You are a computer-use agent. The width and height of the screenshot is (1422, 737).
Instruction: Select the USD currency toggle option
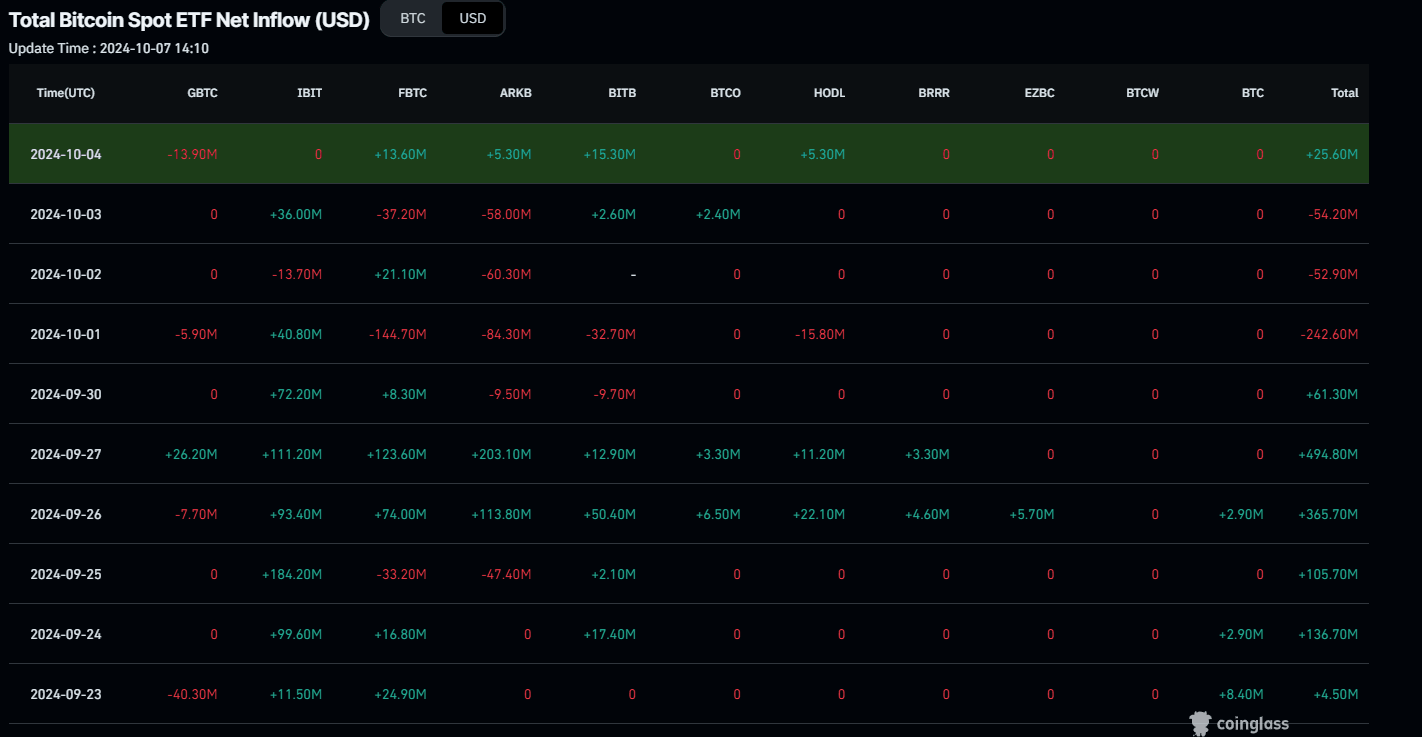(x=472, y=18)
